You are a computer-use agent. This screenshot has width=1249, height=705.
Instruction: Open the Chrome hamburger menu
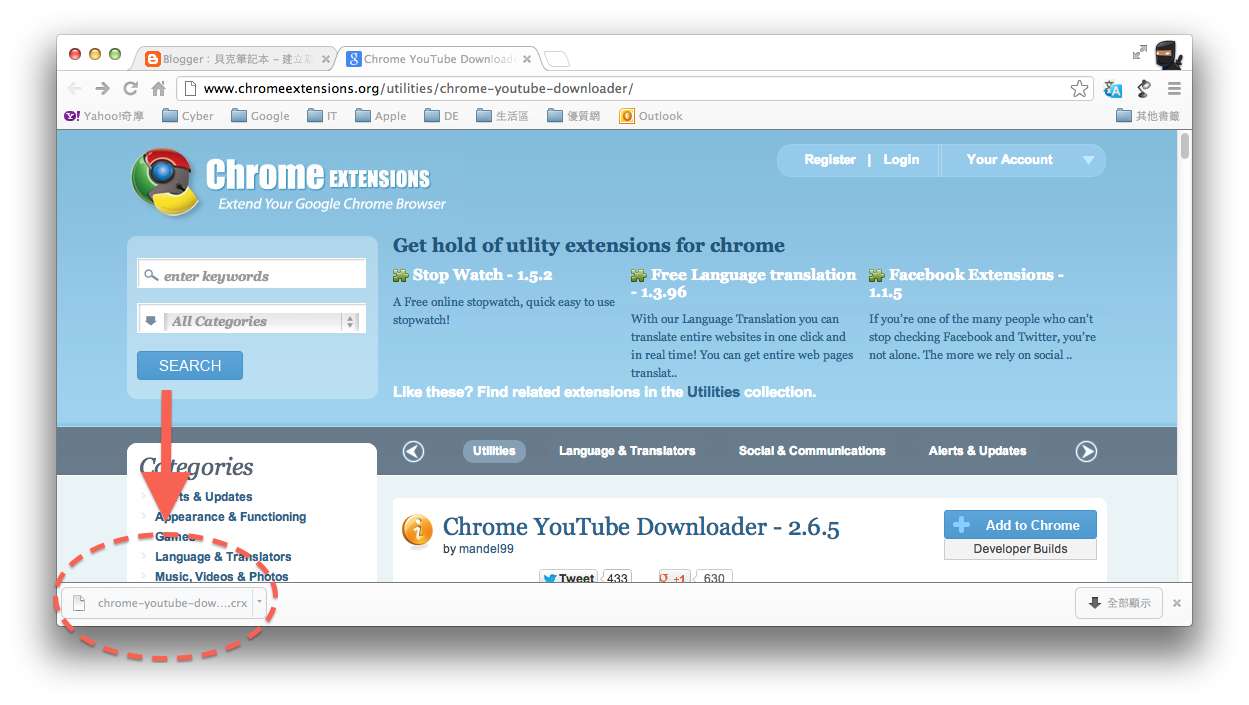point(1174,89)
